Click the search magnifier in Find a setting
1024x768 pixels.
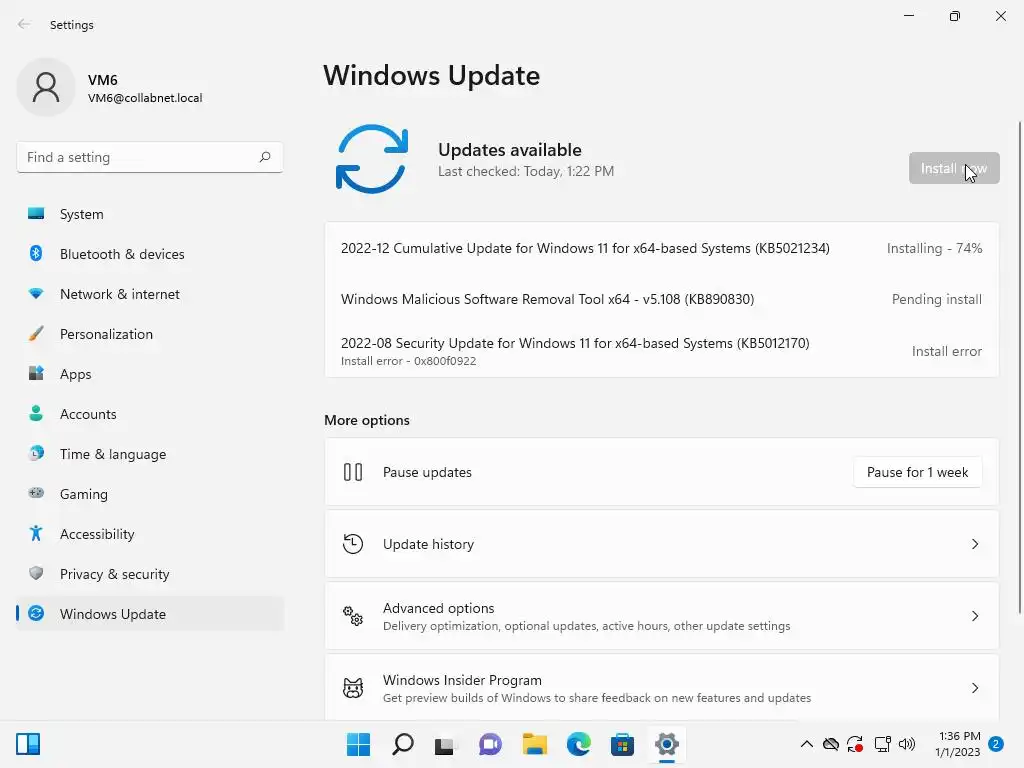[264, 157]
